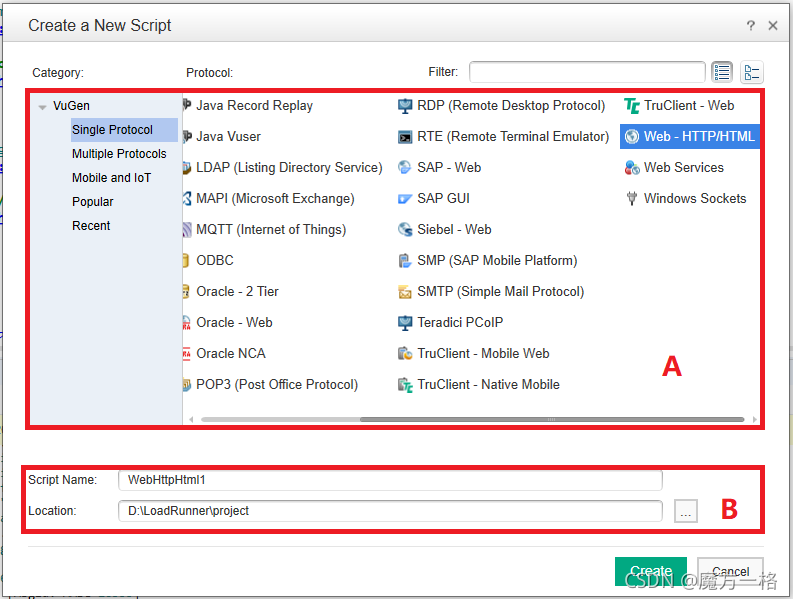Click the Siebel - Web protocol icon

click(x=405, y=230)
